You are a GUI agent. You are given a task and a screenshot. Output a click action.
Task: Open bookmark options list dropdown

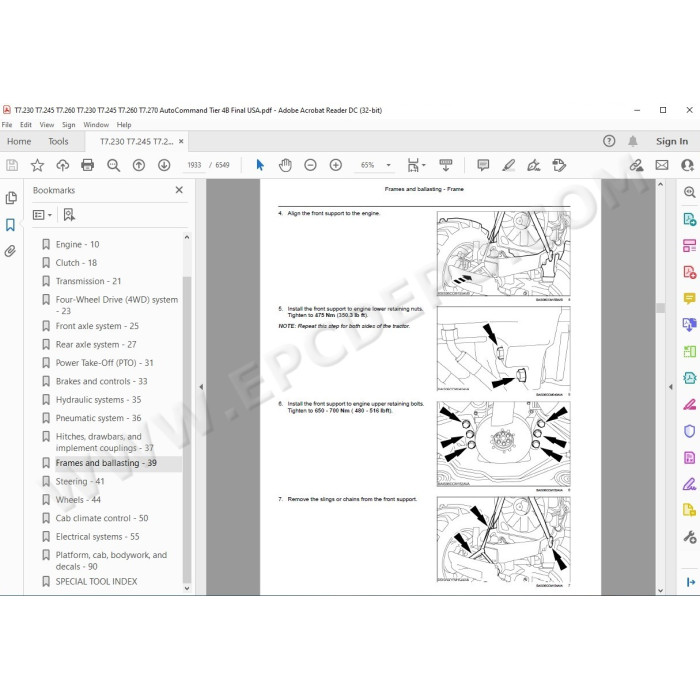[x=42, y=215]
